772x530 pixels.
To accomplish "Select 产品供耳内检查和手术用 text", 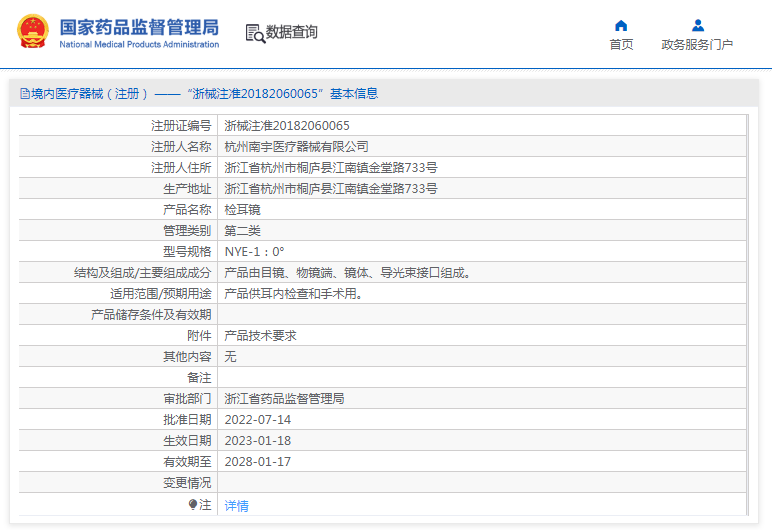I will point(293,294).
